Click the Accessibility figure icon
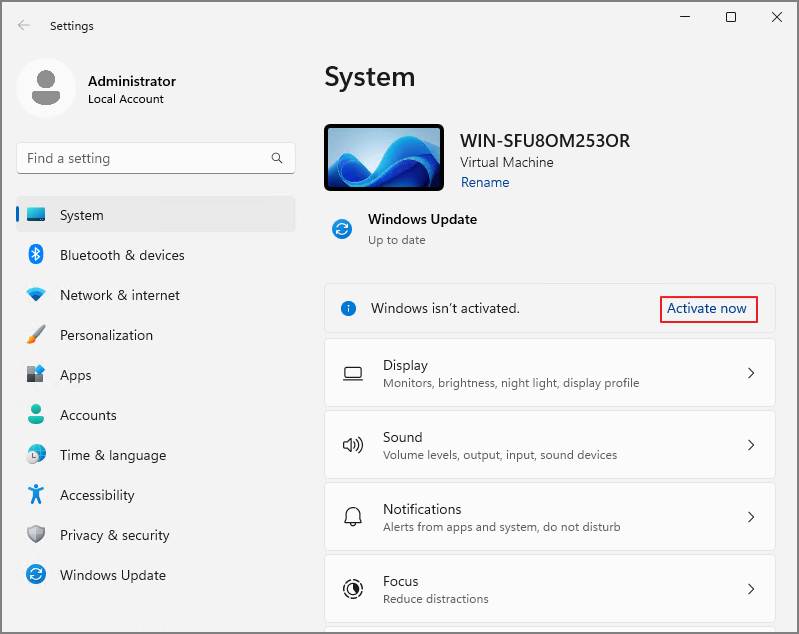 pos(36,494)
